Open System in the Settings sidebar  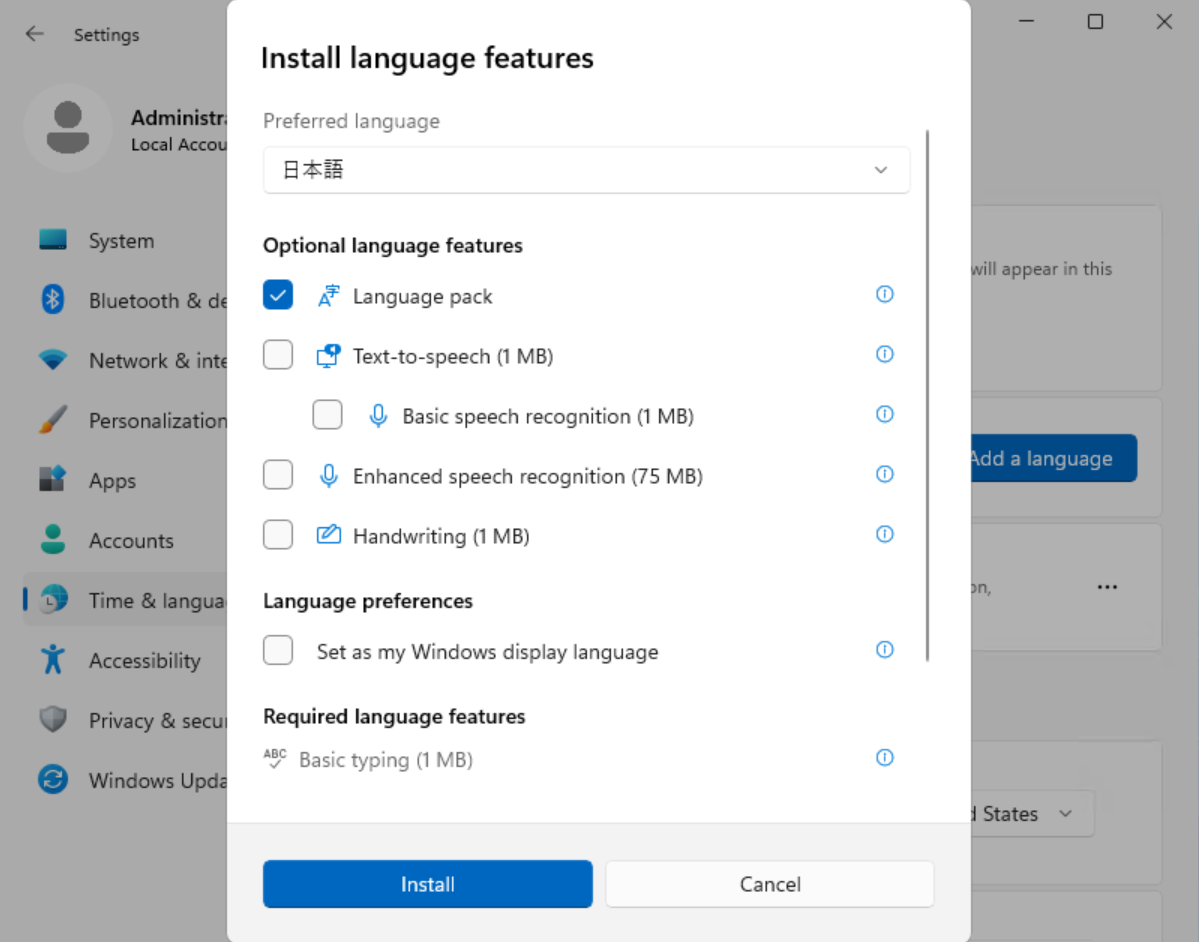(120, 241)
